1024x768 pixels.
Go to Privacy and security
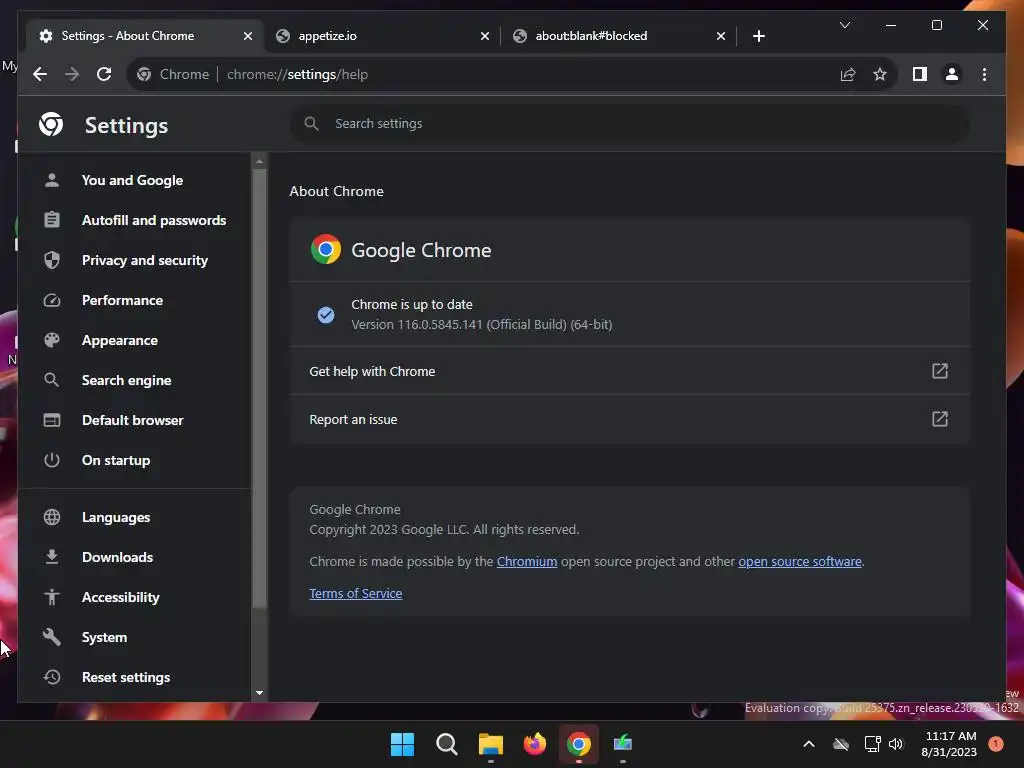pyautogui.click(x=134, y=260)
